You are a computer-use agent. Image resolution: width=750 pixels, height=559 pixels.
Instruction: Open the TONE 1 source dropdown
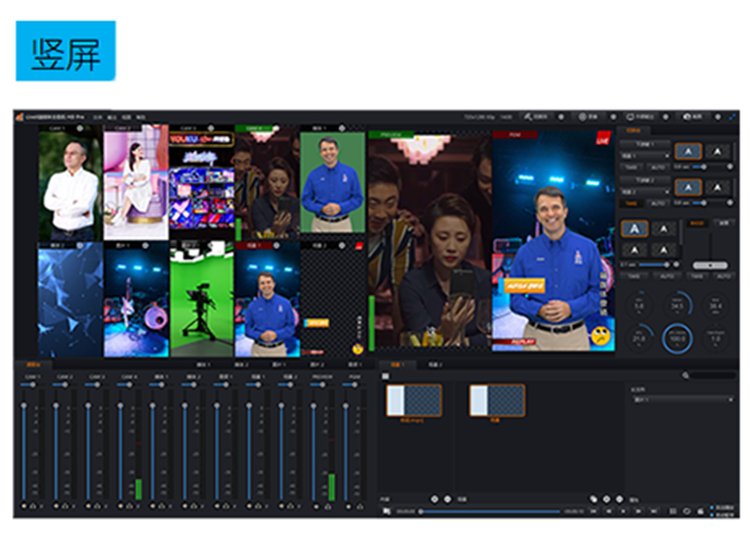645,156
